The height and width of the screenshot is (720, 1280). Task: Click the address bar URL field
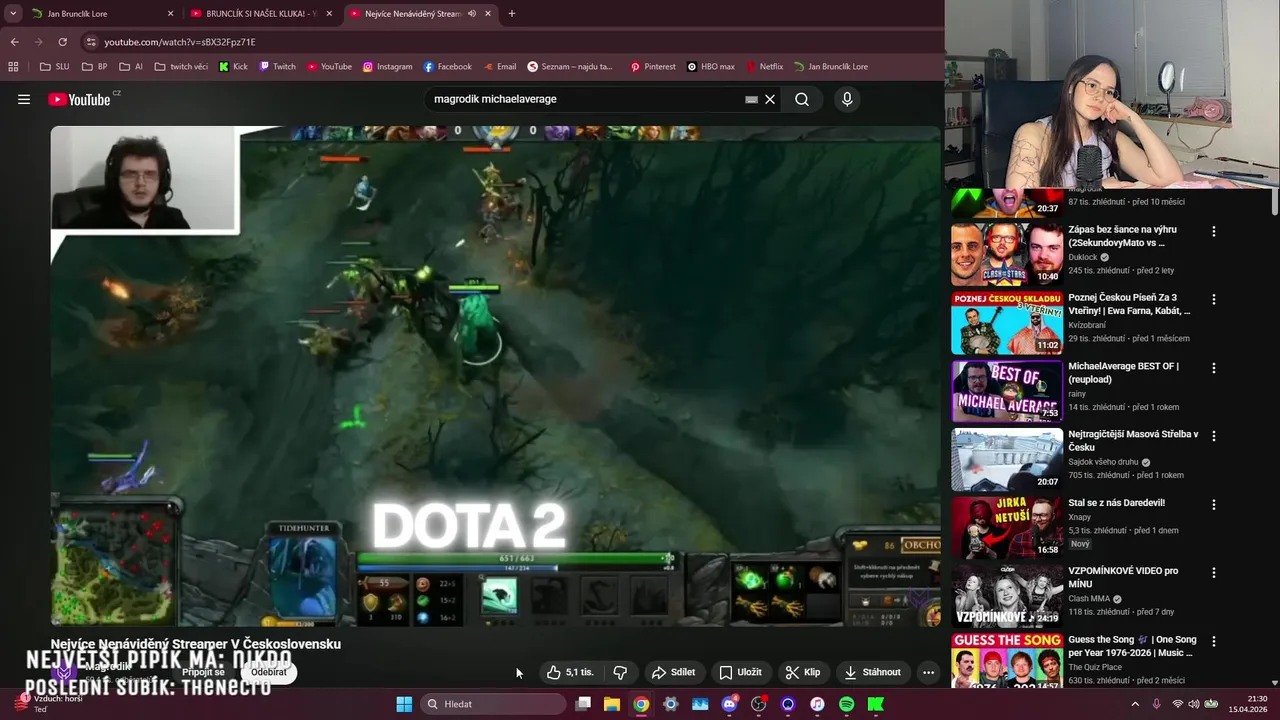[510, 42]
